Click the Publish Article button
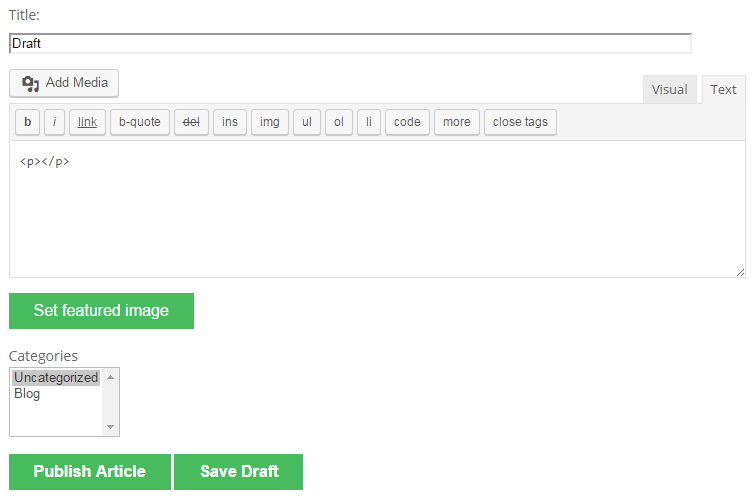The width and height of the screenshot is (754, 498). [89, 472]
